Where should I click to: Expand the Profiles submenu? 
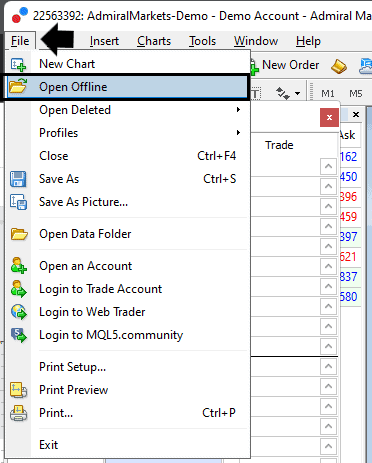point(127,133)
